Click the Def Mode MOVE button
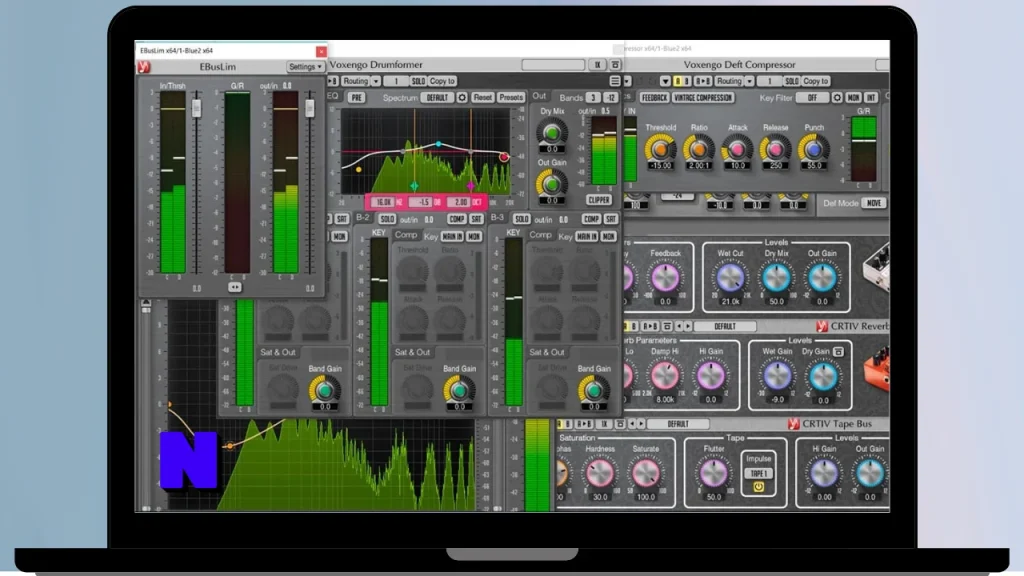The height and width of the screenshot is (576, 1024). pyautogui.click(x=874, y=203)
